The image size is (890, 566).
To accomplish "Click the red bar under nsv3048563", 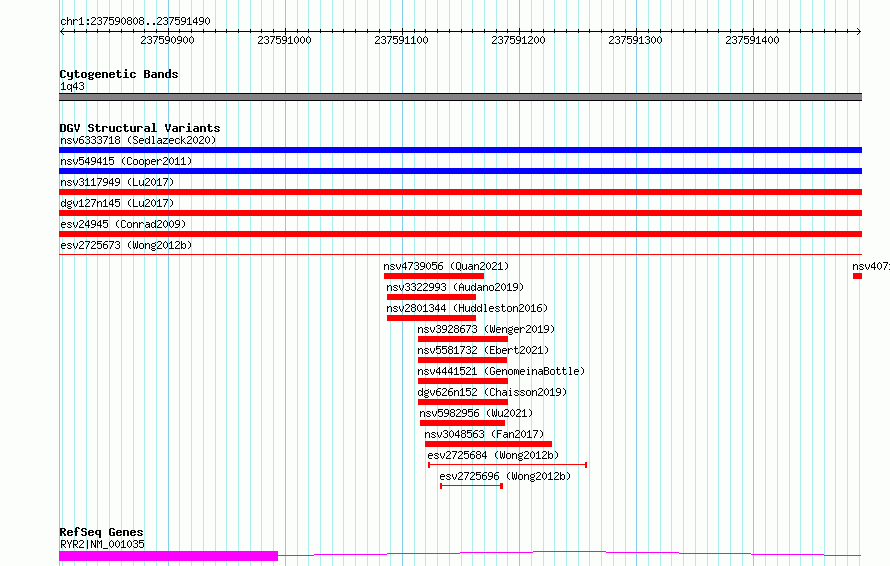I will click(x=488, y=444).
